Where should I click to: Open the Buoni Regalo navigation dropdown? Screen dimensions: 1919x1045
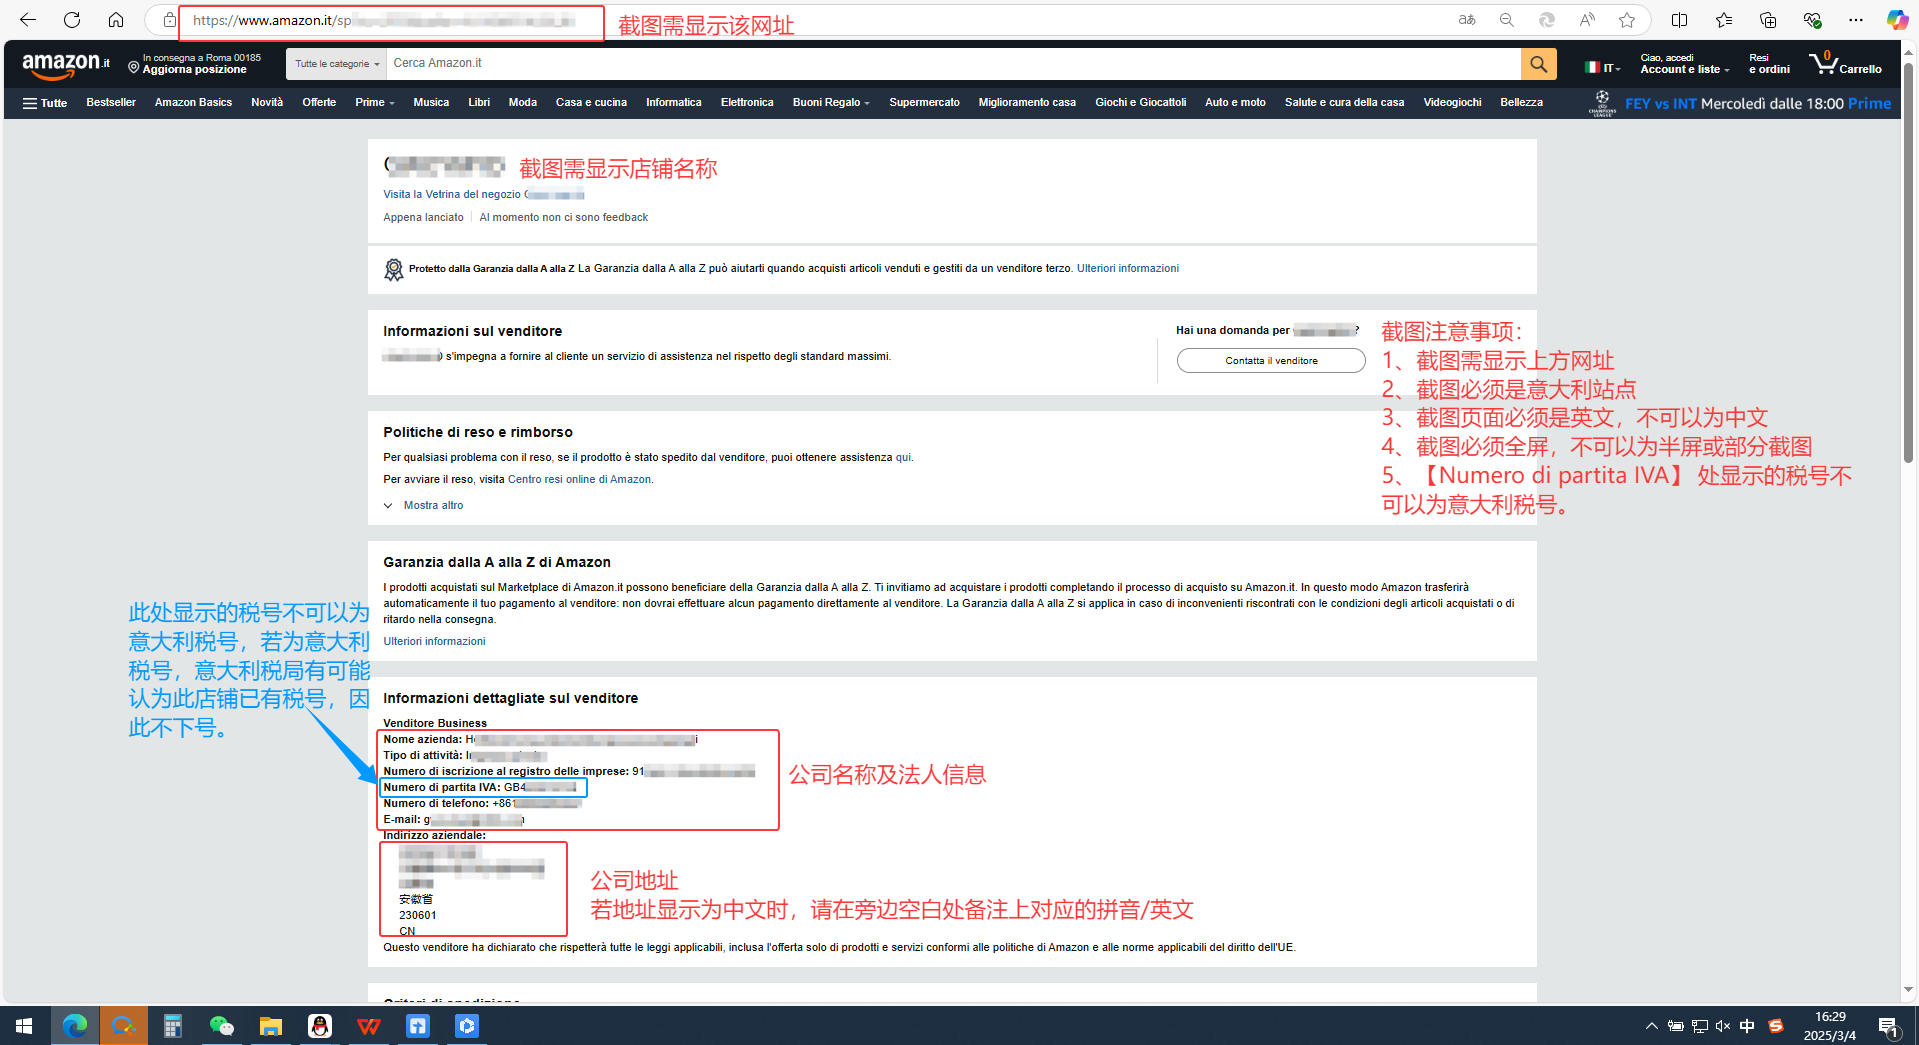tap(830, 103)
